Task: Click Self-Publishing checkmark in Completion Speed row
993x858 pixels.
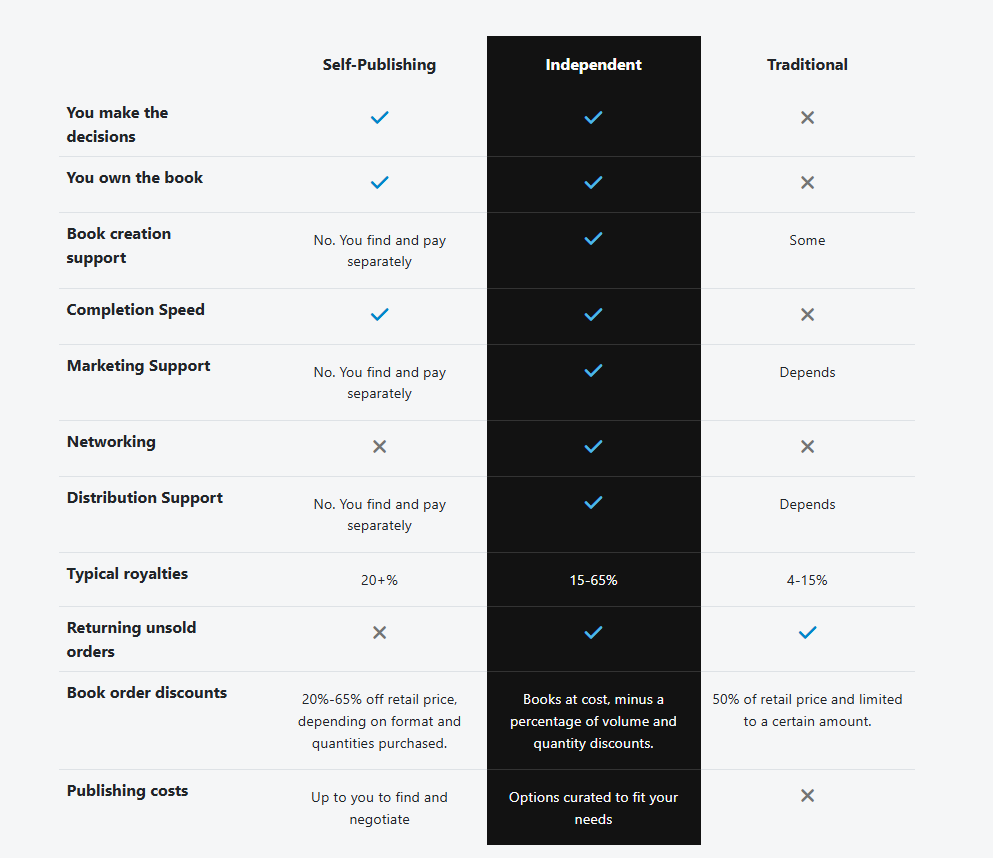Action: click(379, 315)
